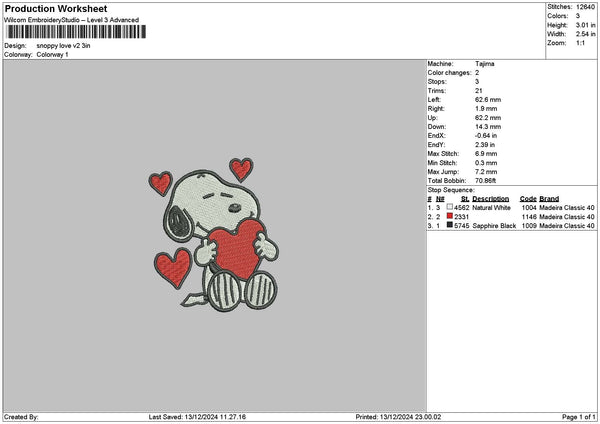Click the 'Page 1 of 1' footer
The image size is (600, 424).
click(x=578, y=417)
